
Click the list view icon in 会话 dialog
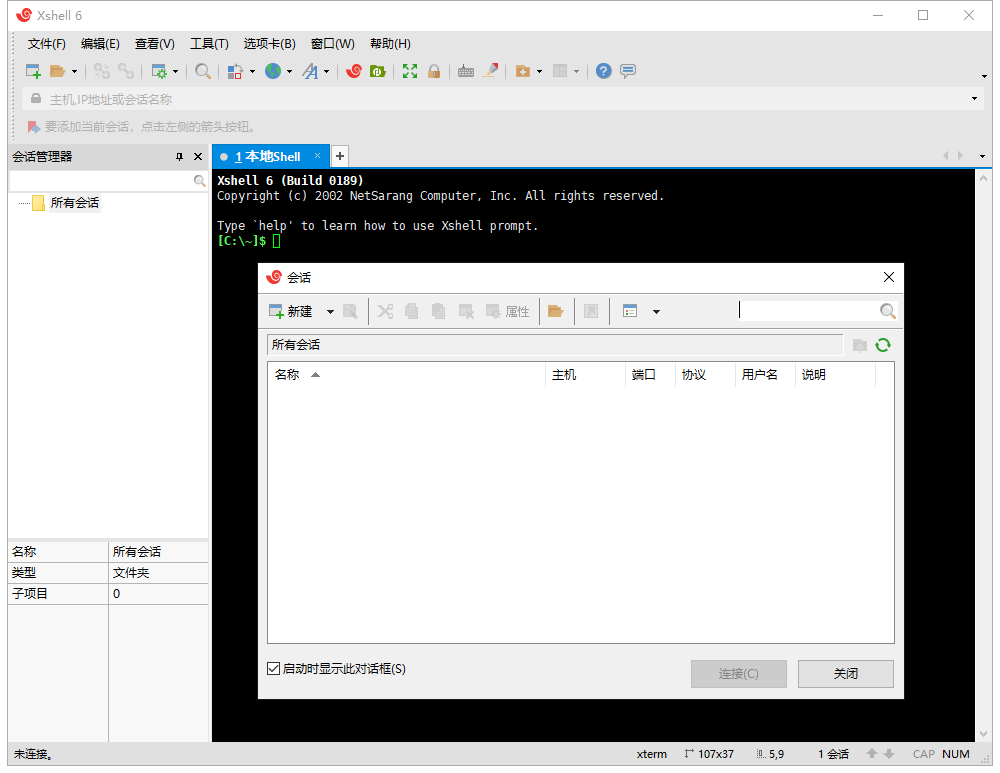pos(630,311)
